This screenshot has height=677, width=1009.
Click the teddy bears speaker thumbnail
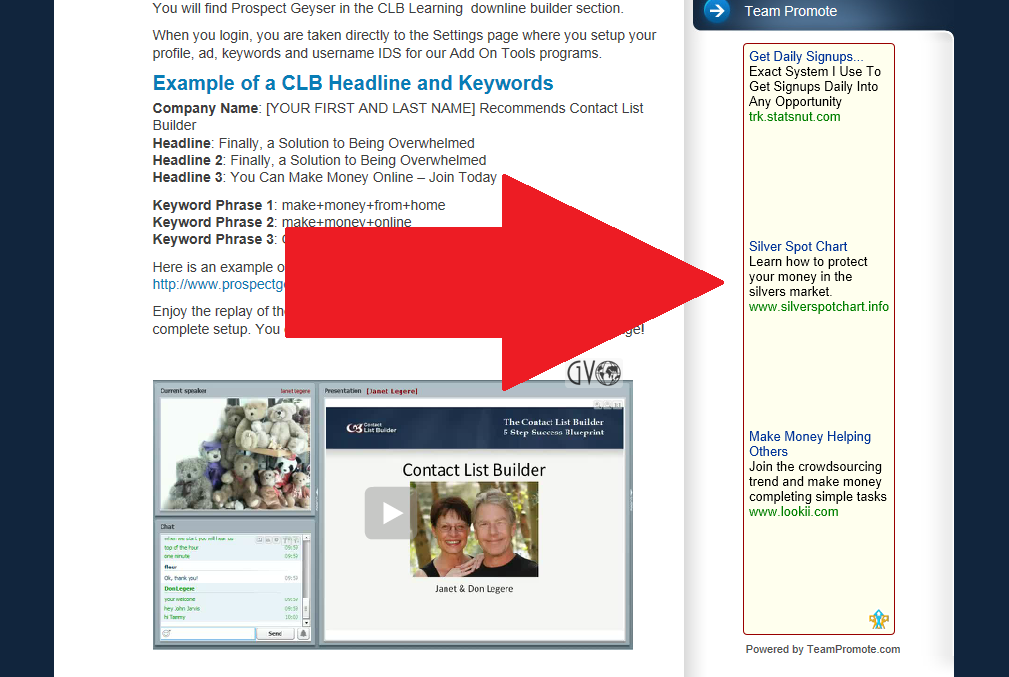[x=235, y=453]
